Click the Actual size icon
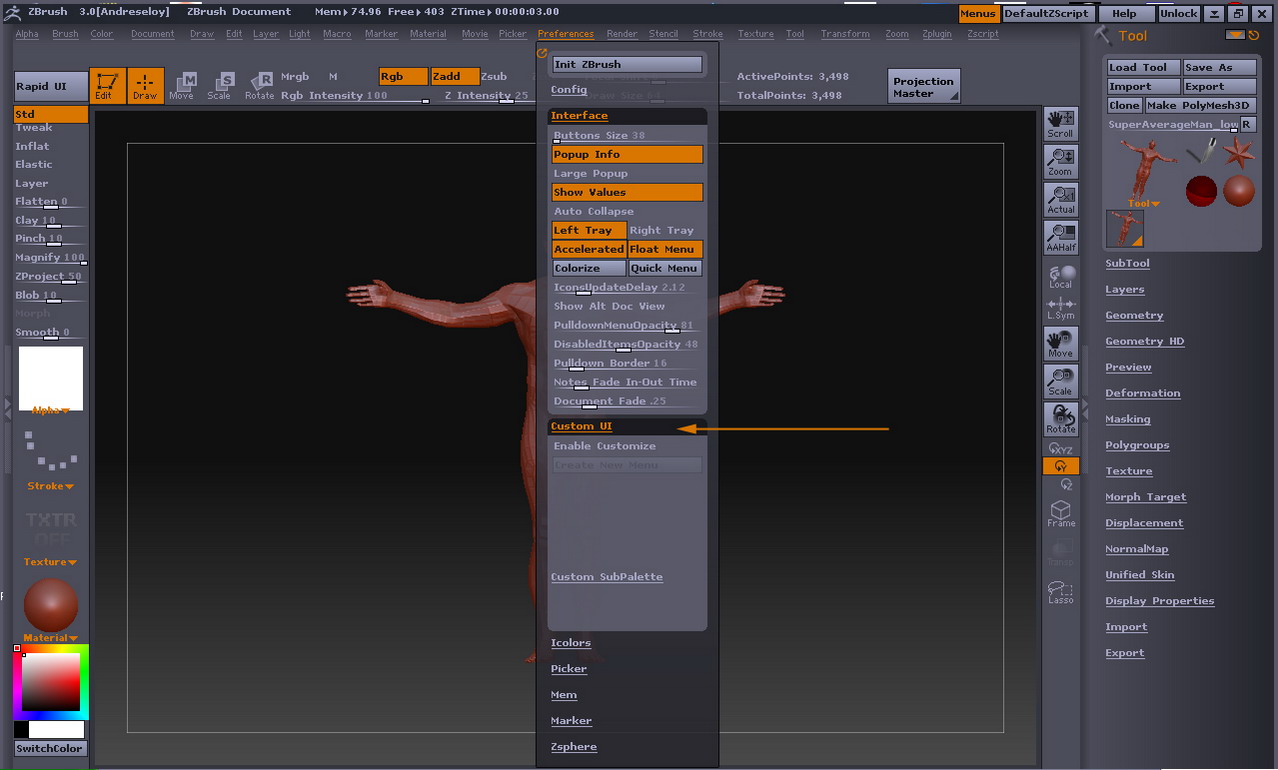Image resolution: width=1278 pixels, height=770 pixels. click(1060, 200)
